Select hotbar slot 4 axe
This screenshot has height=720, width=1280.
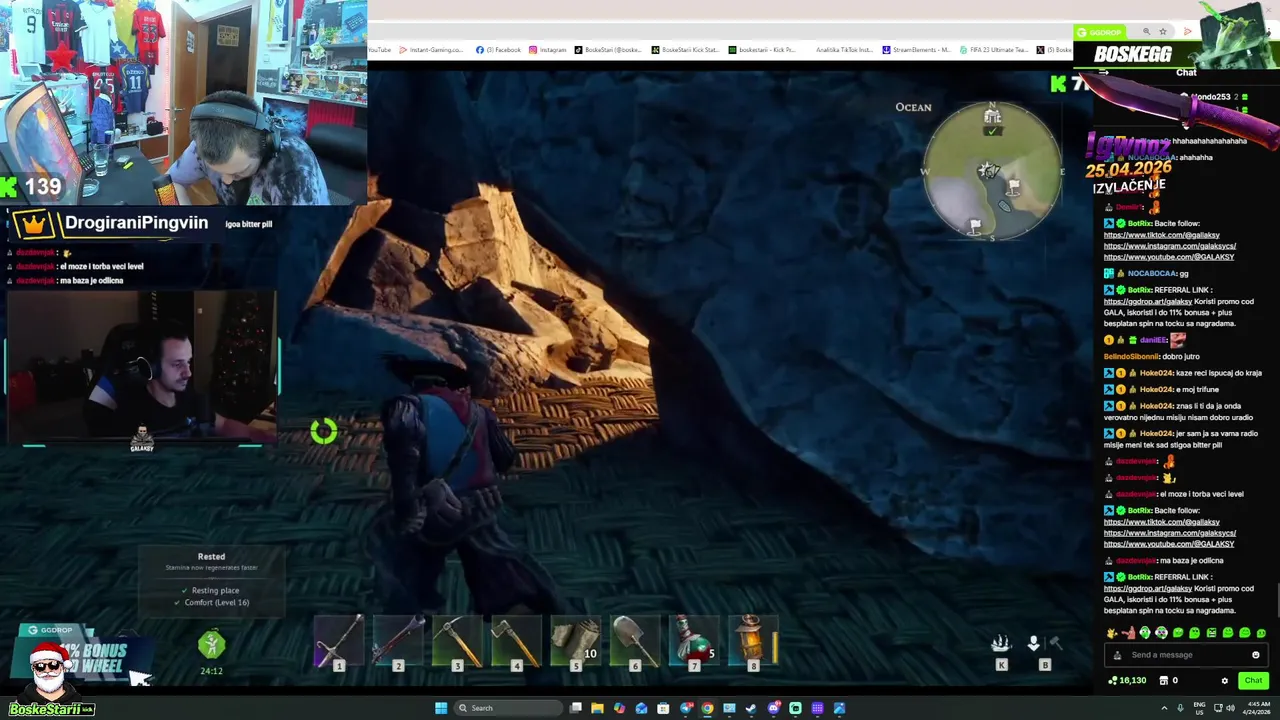coord(516,642)
